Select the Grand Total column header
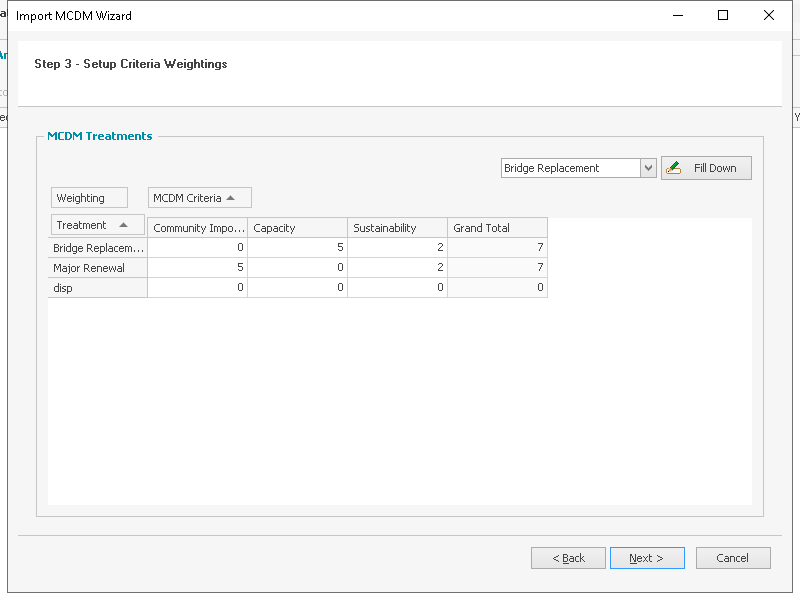This screenshot has height=600, width=800. [x=497, y=228]
